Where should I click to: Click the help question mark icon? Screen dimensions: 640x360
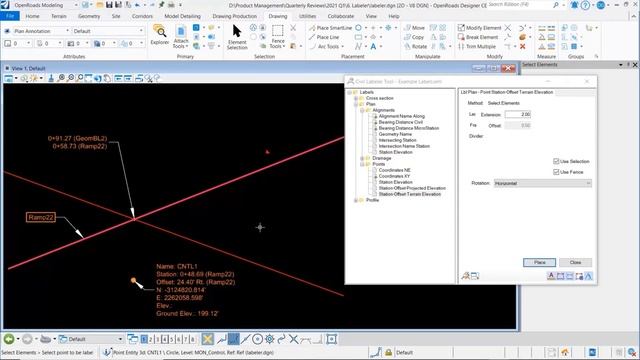click(585, 5)
